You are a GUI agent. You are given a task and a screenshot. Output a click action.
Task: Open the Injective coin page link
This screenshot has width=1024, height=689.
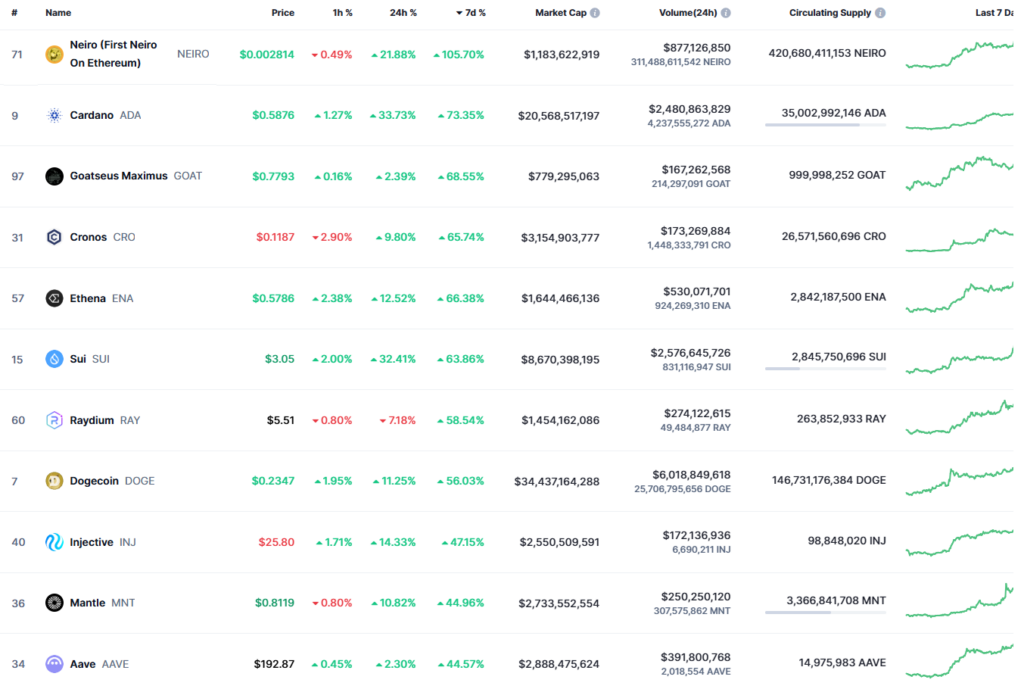coord(91,542)
